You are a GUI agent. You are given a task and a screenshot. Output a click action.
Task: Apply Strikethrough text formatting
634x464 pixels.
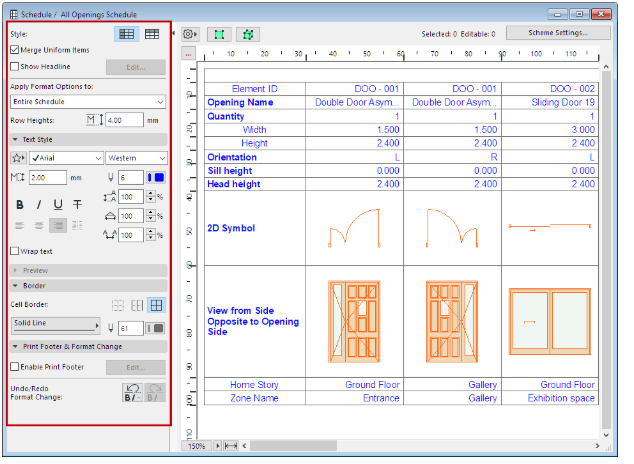(x=77, y=204)
